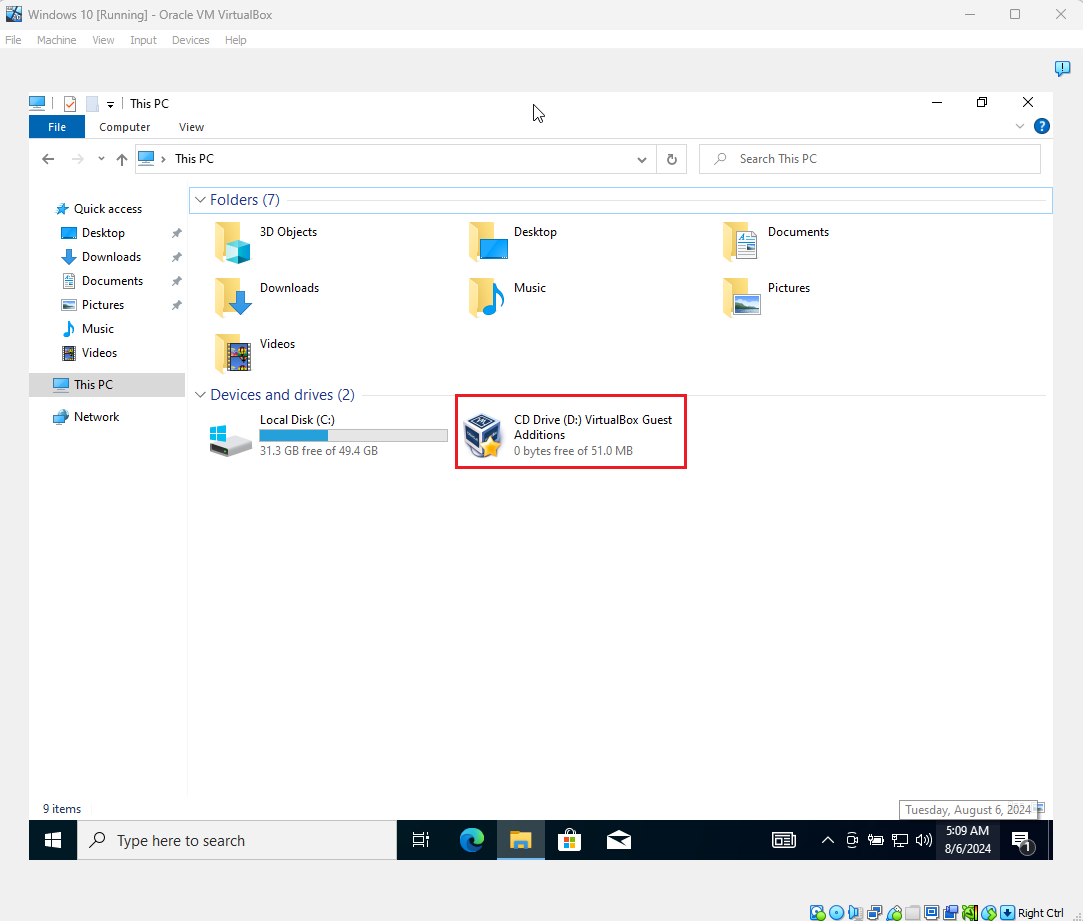
Task: Go up one folder level arrow
Action: 122,160
